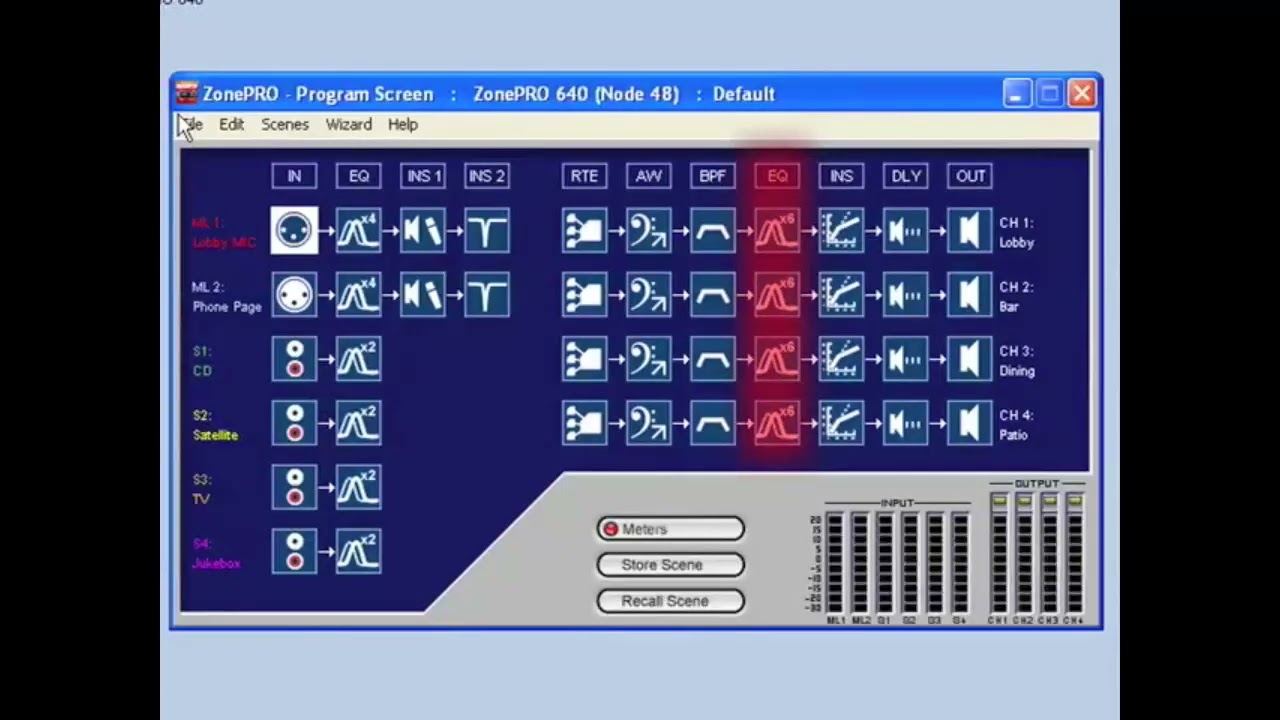This screenshot has height=720, width=1280.
Task: Open the CH 4 Patio output insert module
Action: pyautogui.click(x=841, y=423)
